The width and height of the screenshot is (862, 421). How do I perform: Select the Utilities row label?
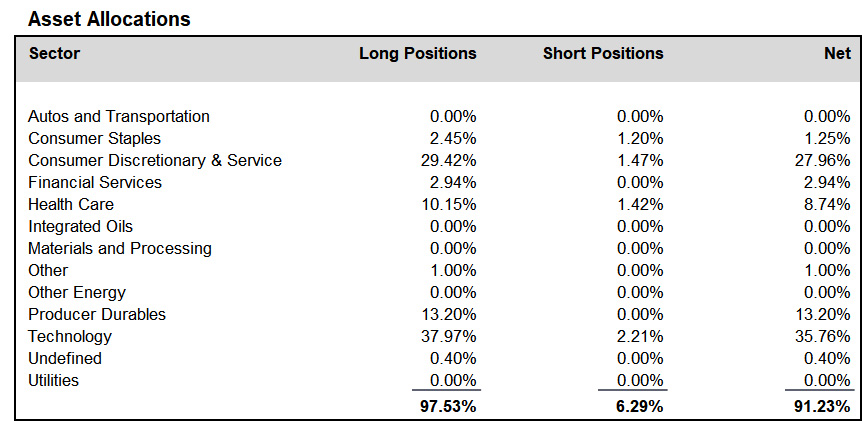click(x=53, y=380)
